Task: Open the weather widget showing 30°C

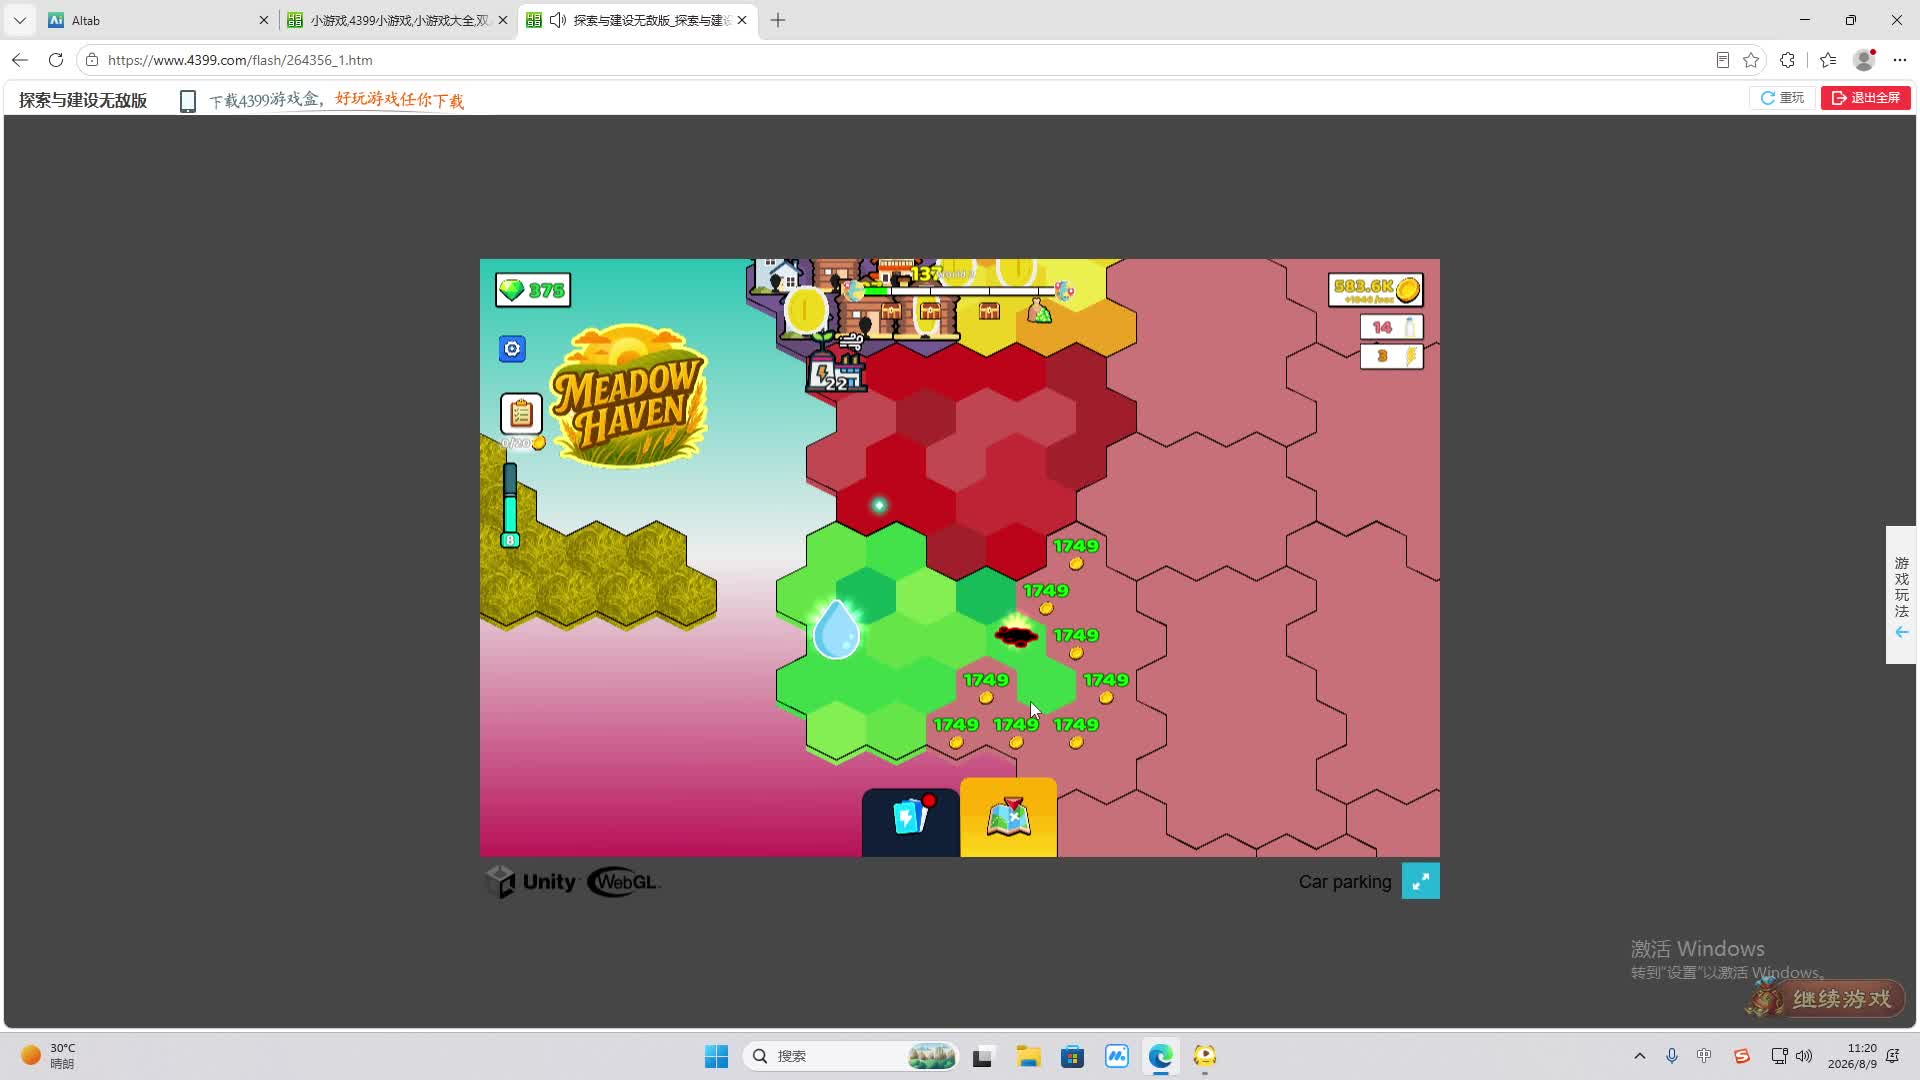Action: click(50, 1056)
